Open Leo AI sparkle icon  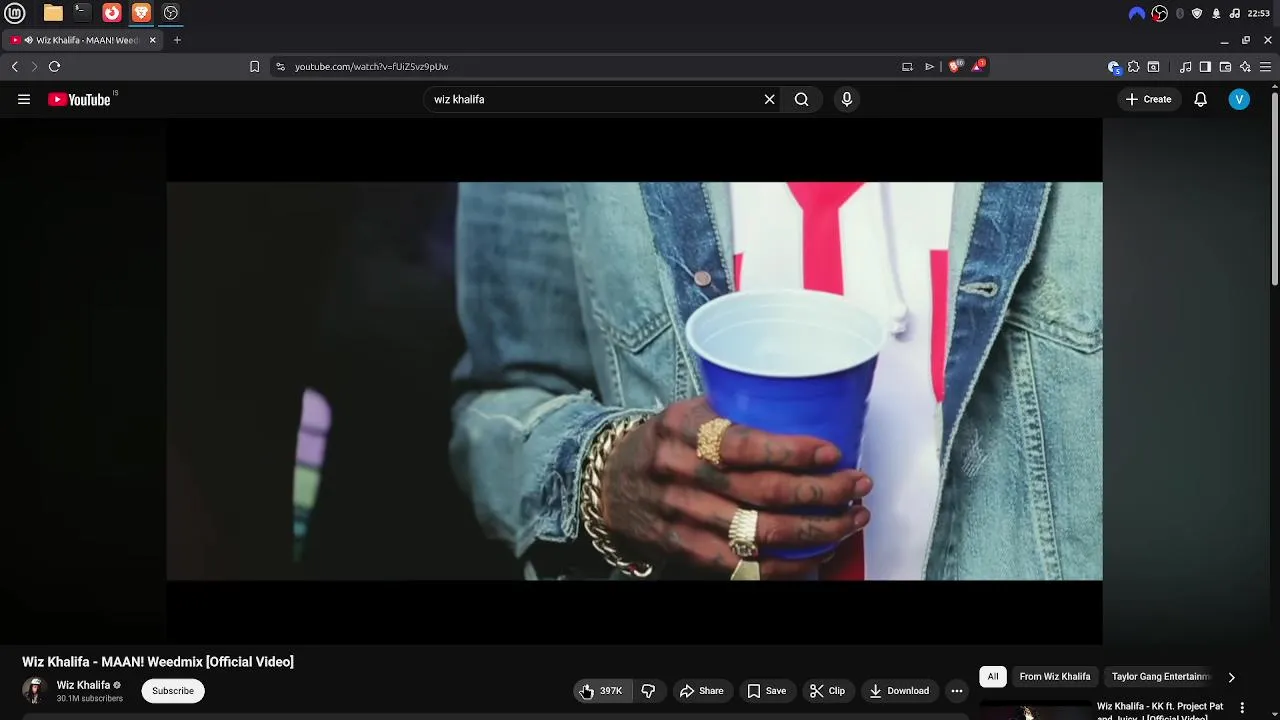click(x=1245, y=67)
